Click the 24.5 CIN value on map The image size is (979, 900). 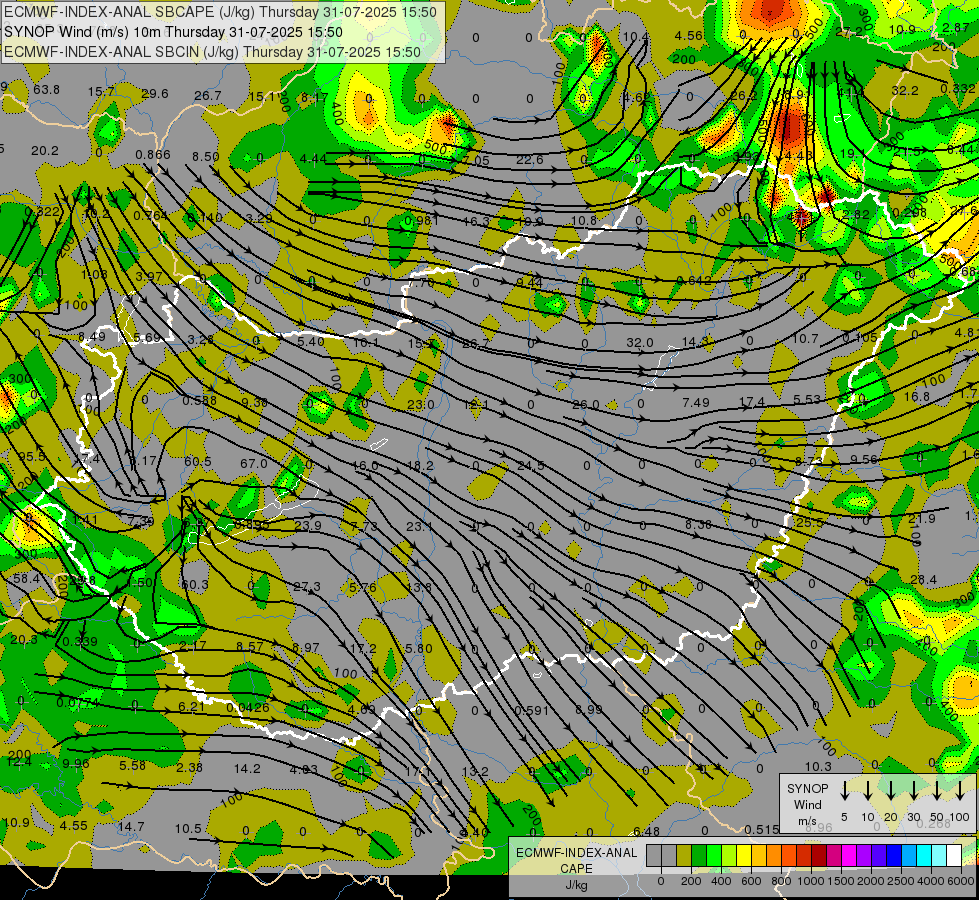531,465
